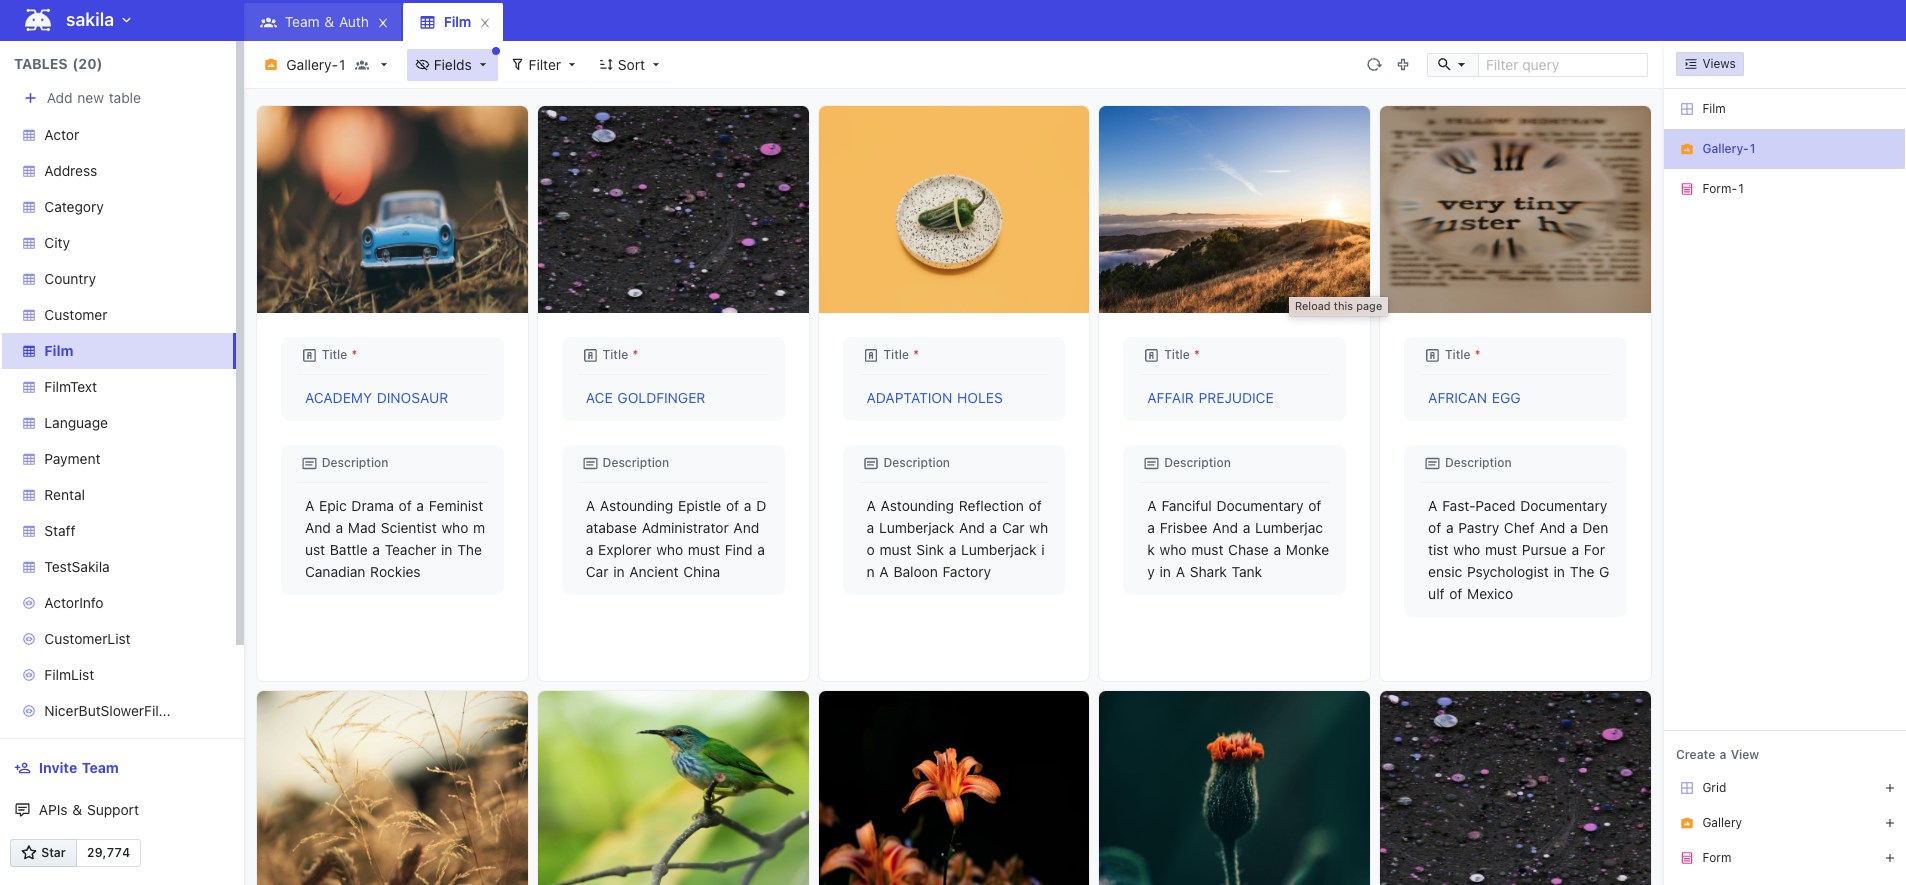Open the ACE GOLDFINGER title link
Viewport: 1906px width, 885px height.
[645, 398]
